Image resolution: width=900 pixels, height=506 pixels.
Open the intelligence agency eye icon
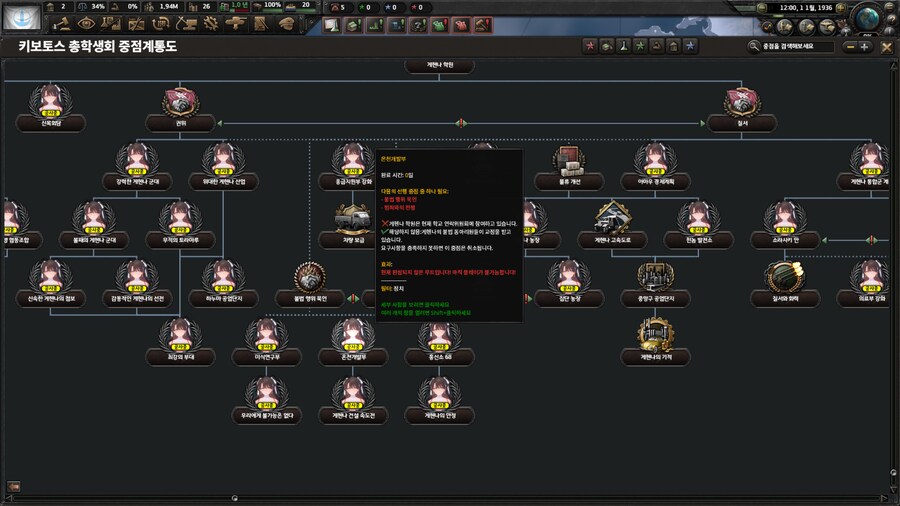pos(87,23)
